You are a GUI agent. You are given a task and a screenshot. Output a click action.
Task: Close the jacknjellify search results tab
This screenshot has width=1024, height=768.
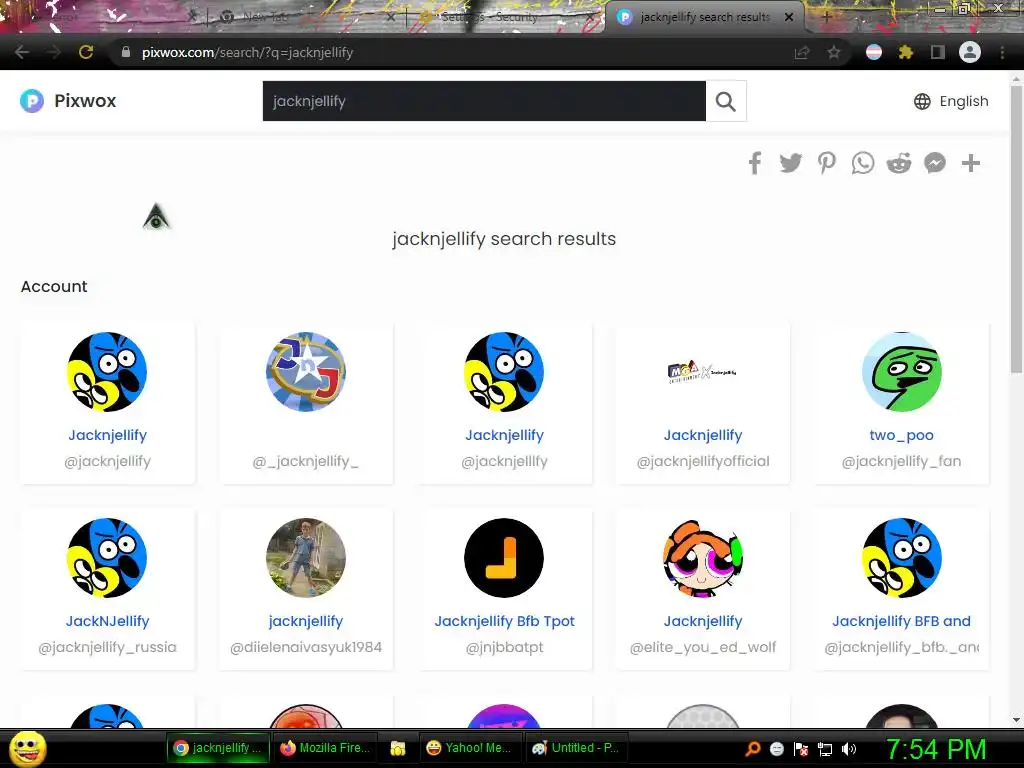pyautogui.click(x=789, y=17)
